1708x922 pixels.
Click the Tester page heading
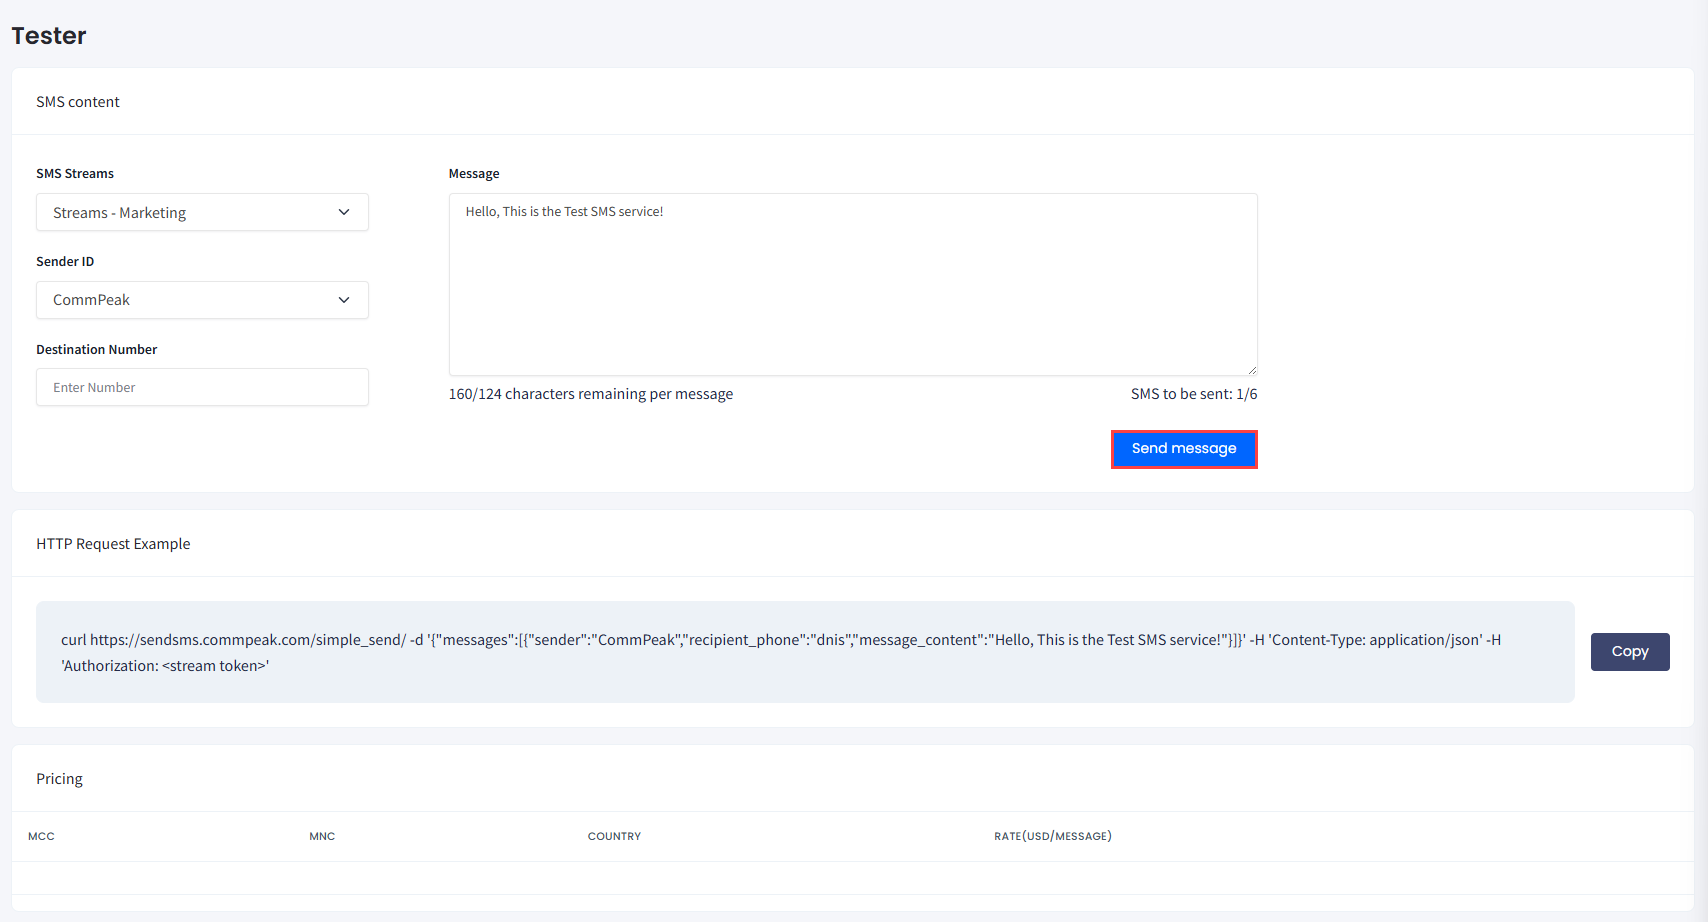tap(48, 35)
